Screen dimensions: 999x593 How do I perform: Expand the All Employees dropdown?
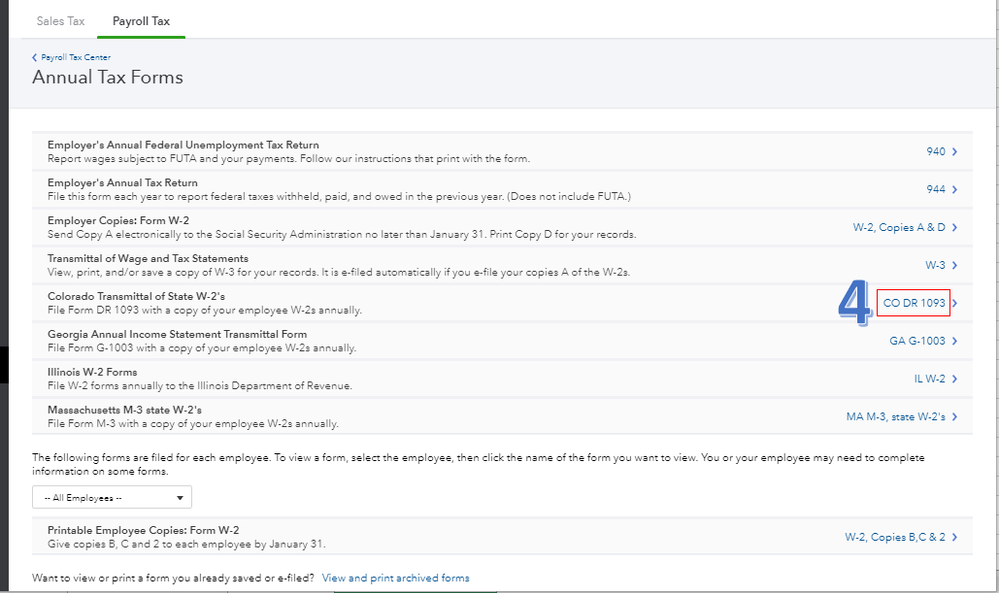coord(111,497)
